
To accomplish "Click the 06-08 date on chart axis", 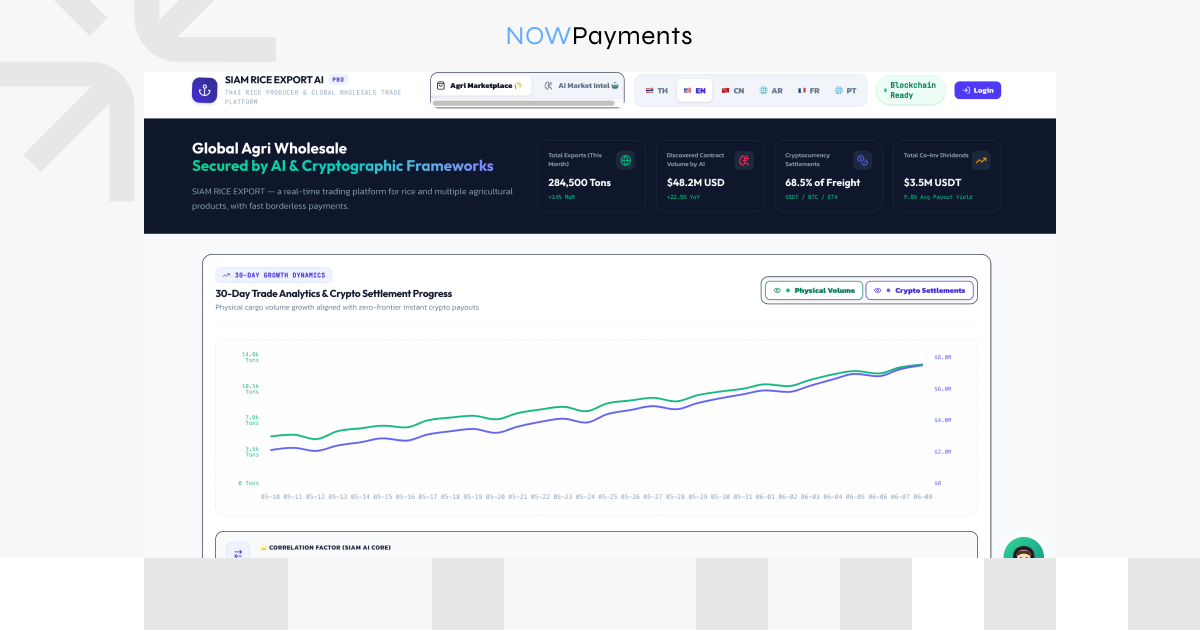I will coord(922,496).
